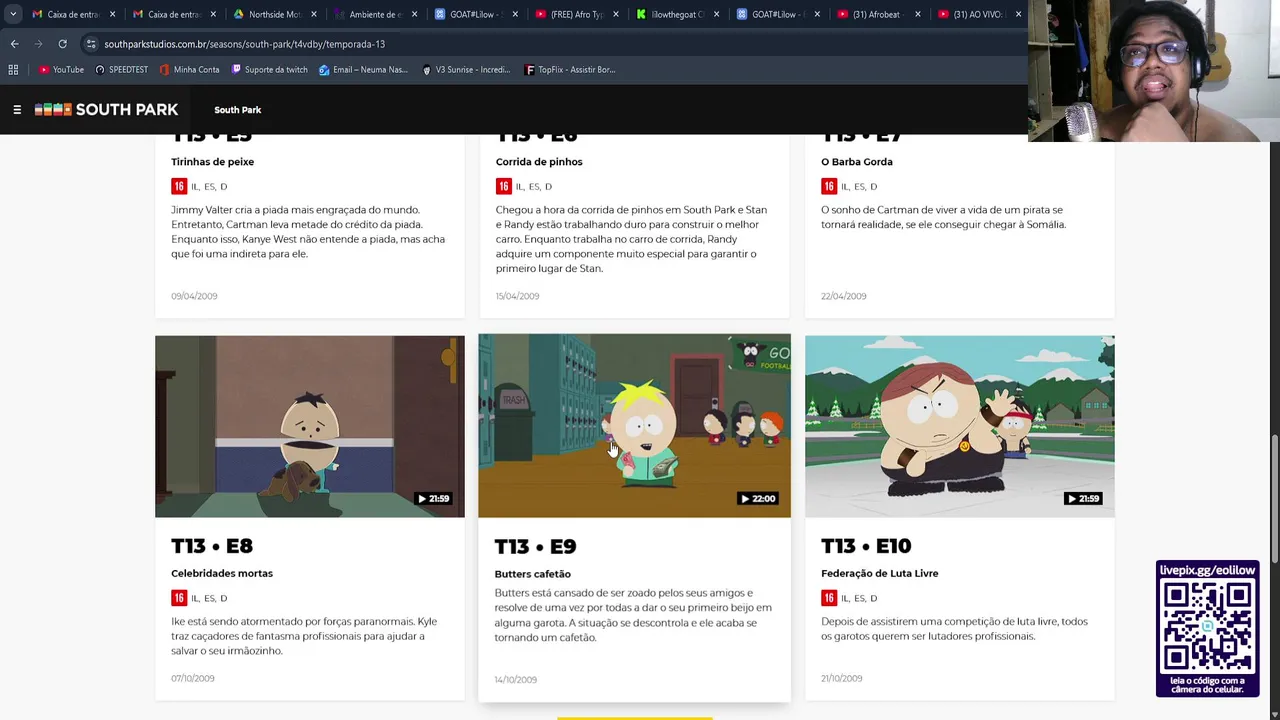Open the V3 Sunrise bookmark
This screenshot has height=720, width=1280.
466,70
